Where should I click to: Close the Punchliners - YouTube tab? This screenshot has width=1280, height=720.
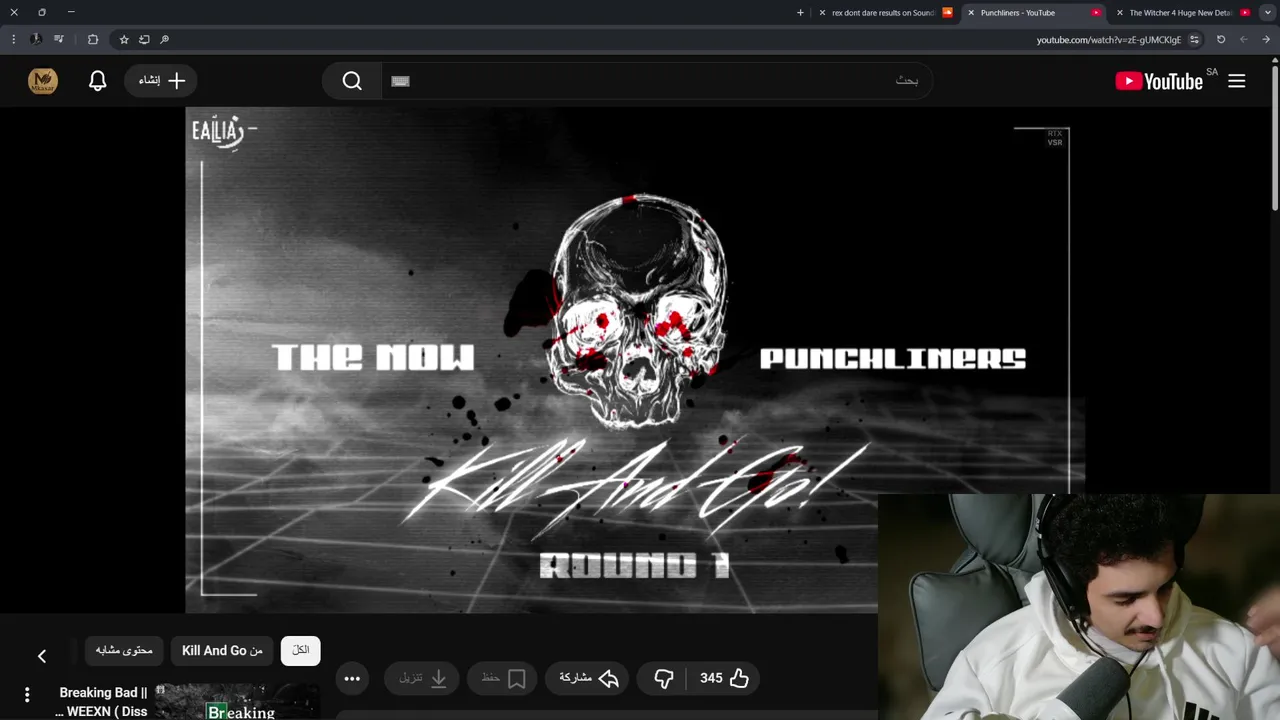971,13
